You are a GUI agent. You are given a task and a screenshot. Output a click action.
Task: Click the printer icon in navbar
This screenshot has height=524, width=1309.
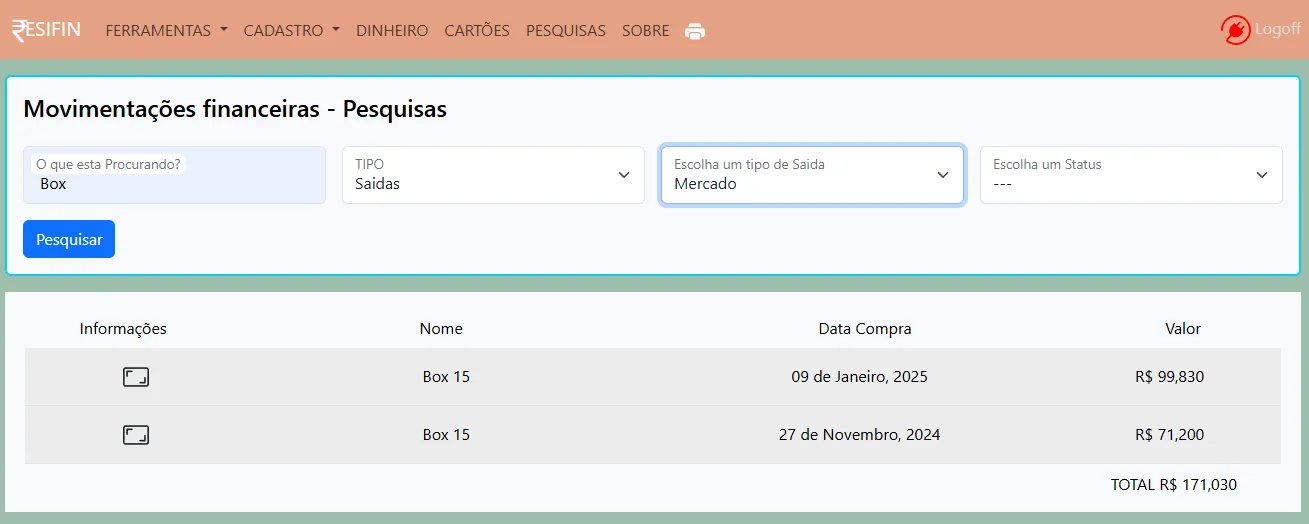(695, 31)
